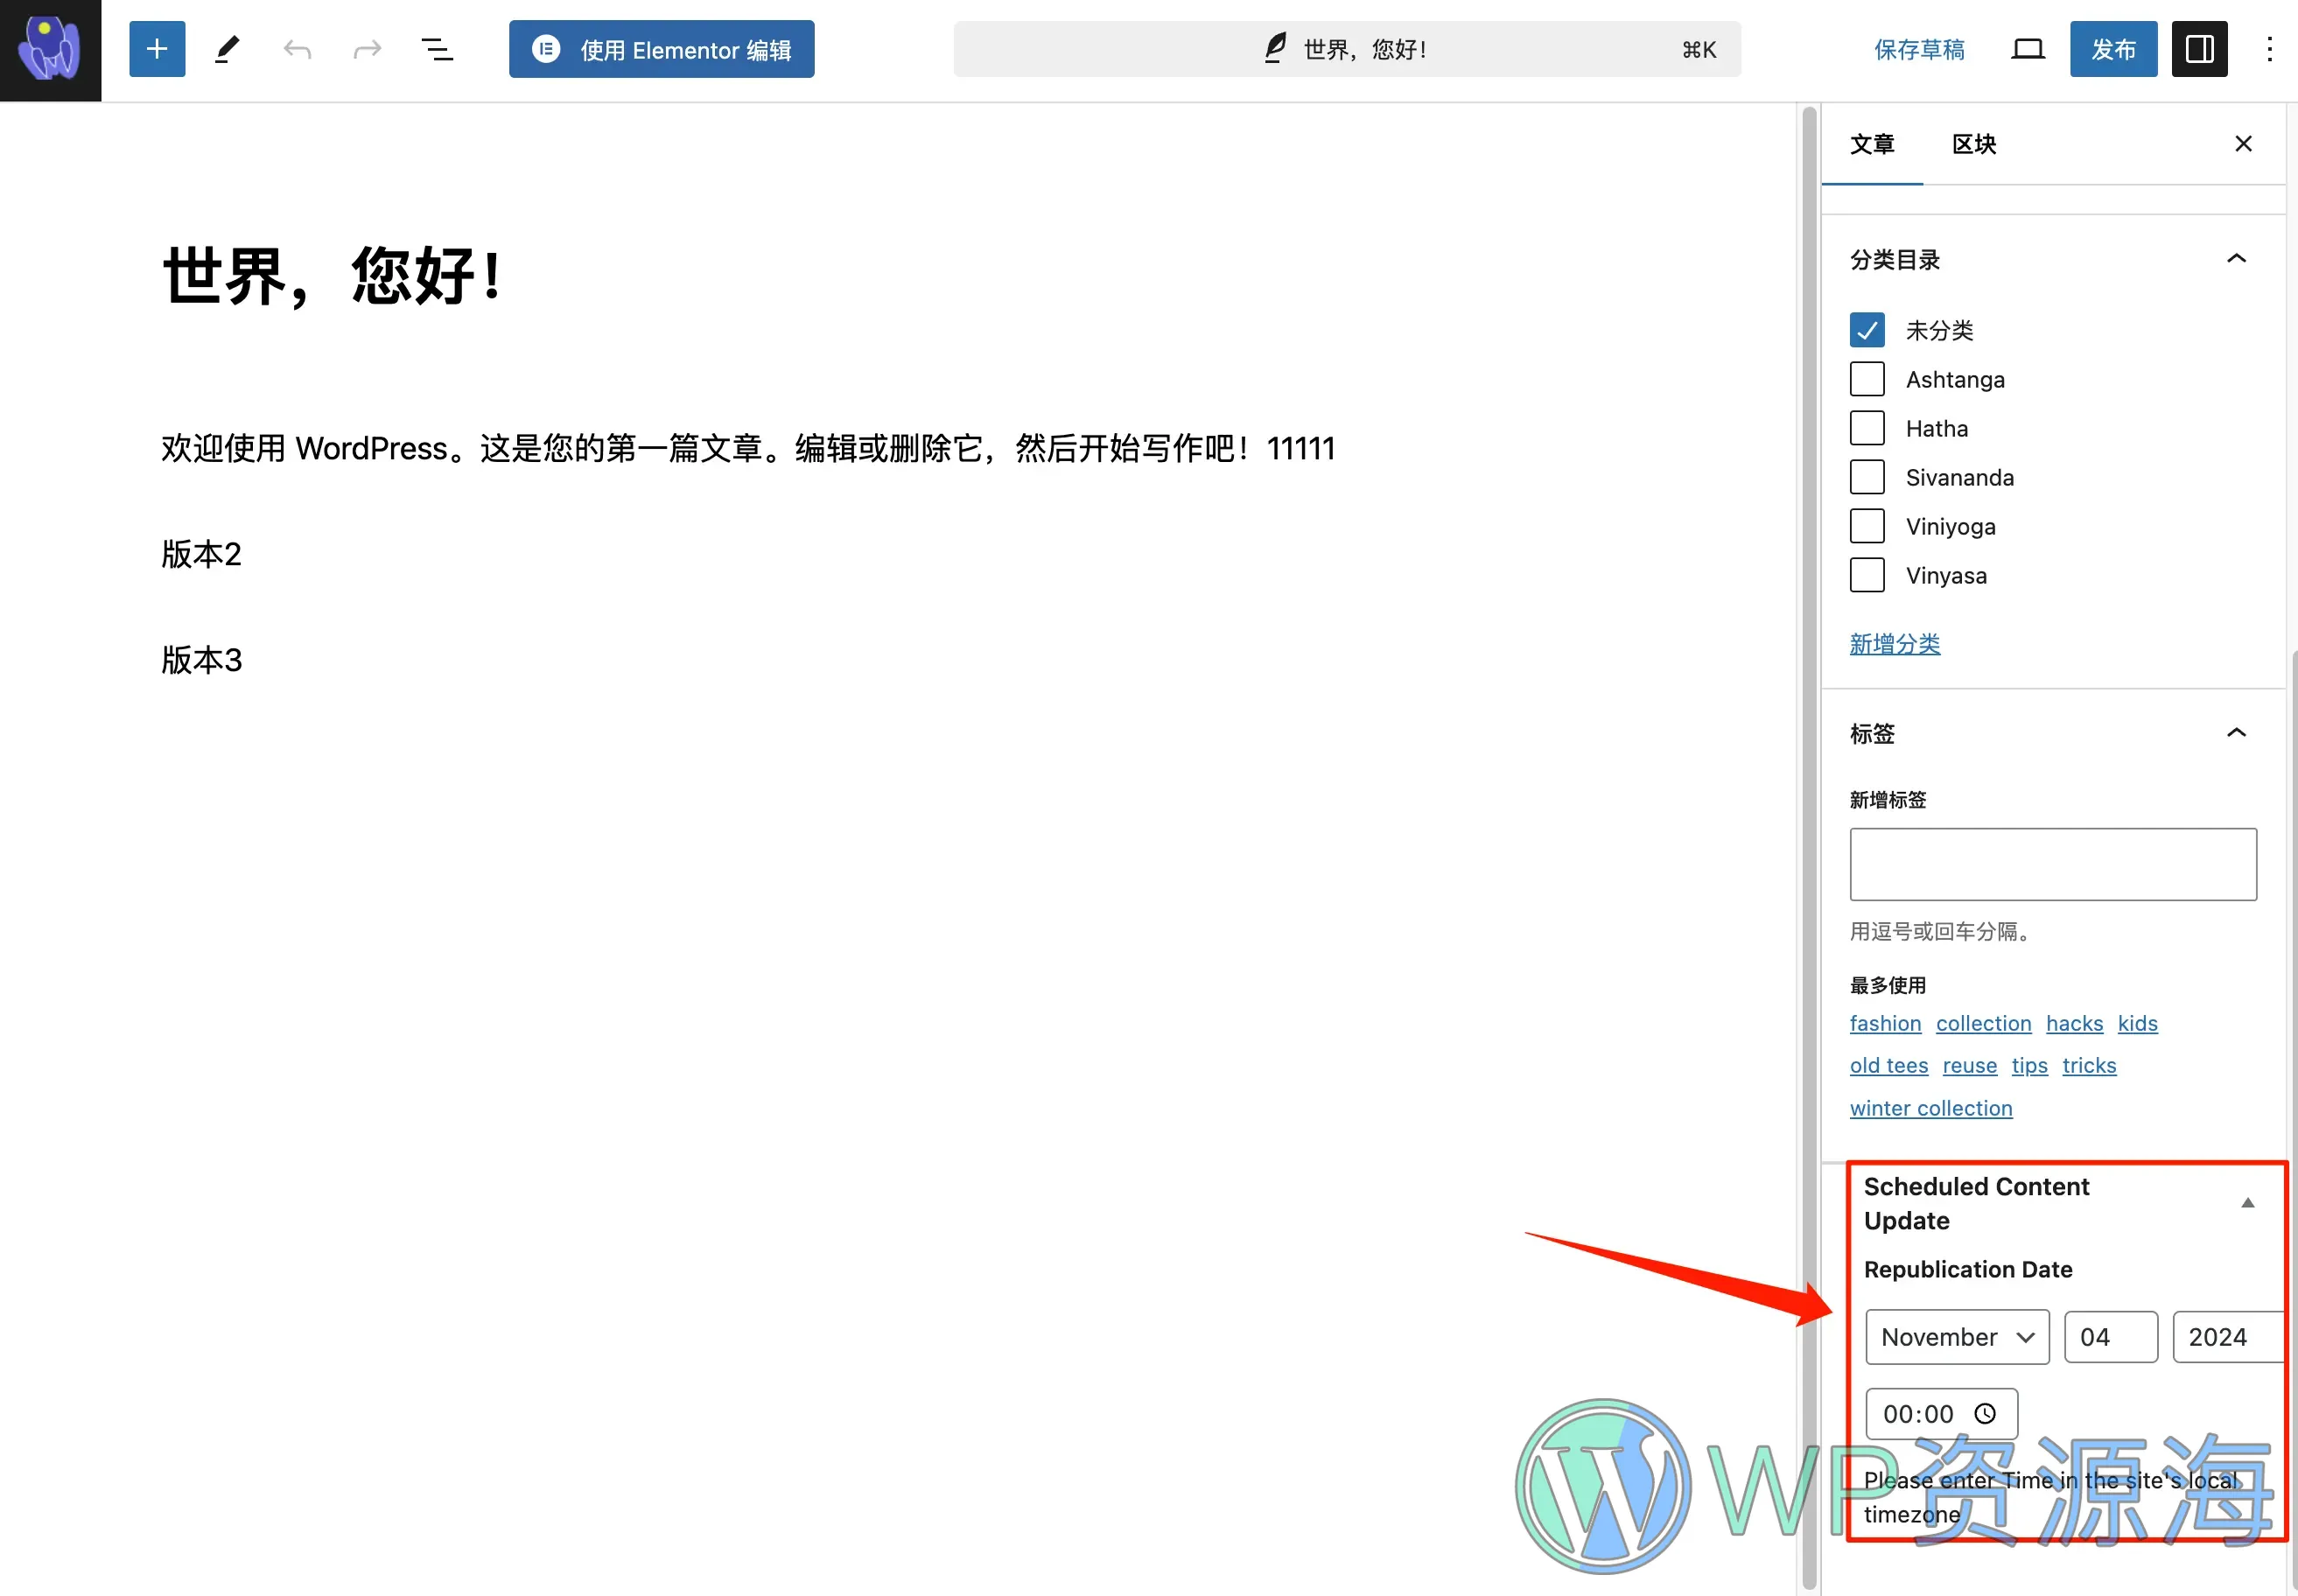
Task: Enable the Vinyasa category checkbox
Action: (x=1867, y=575)
